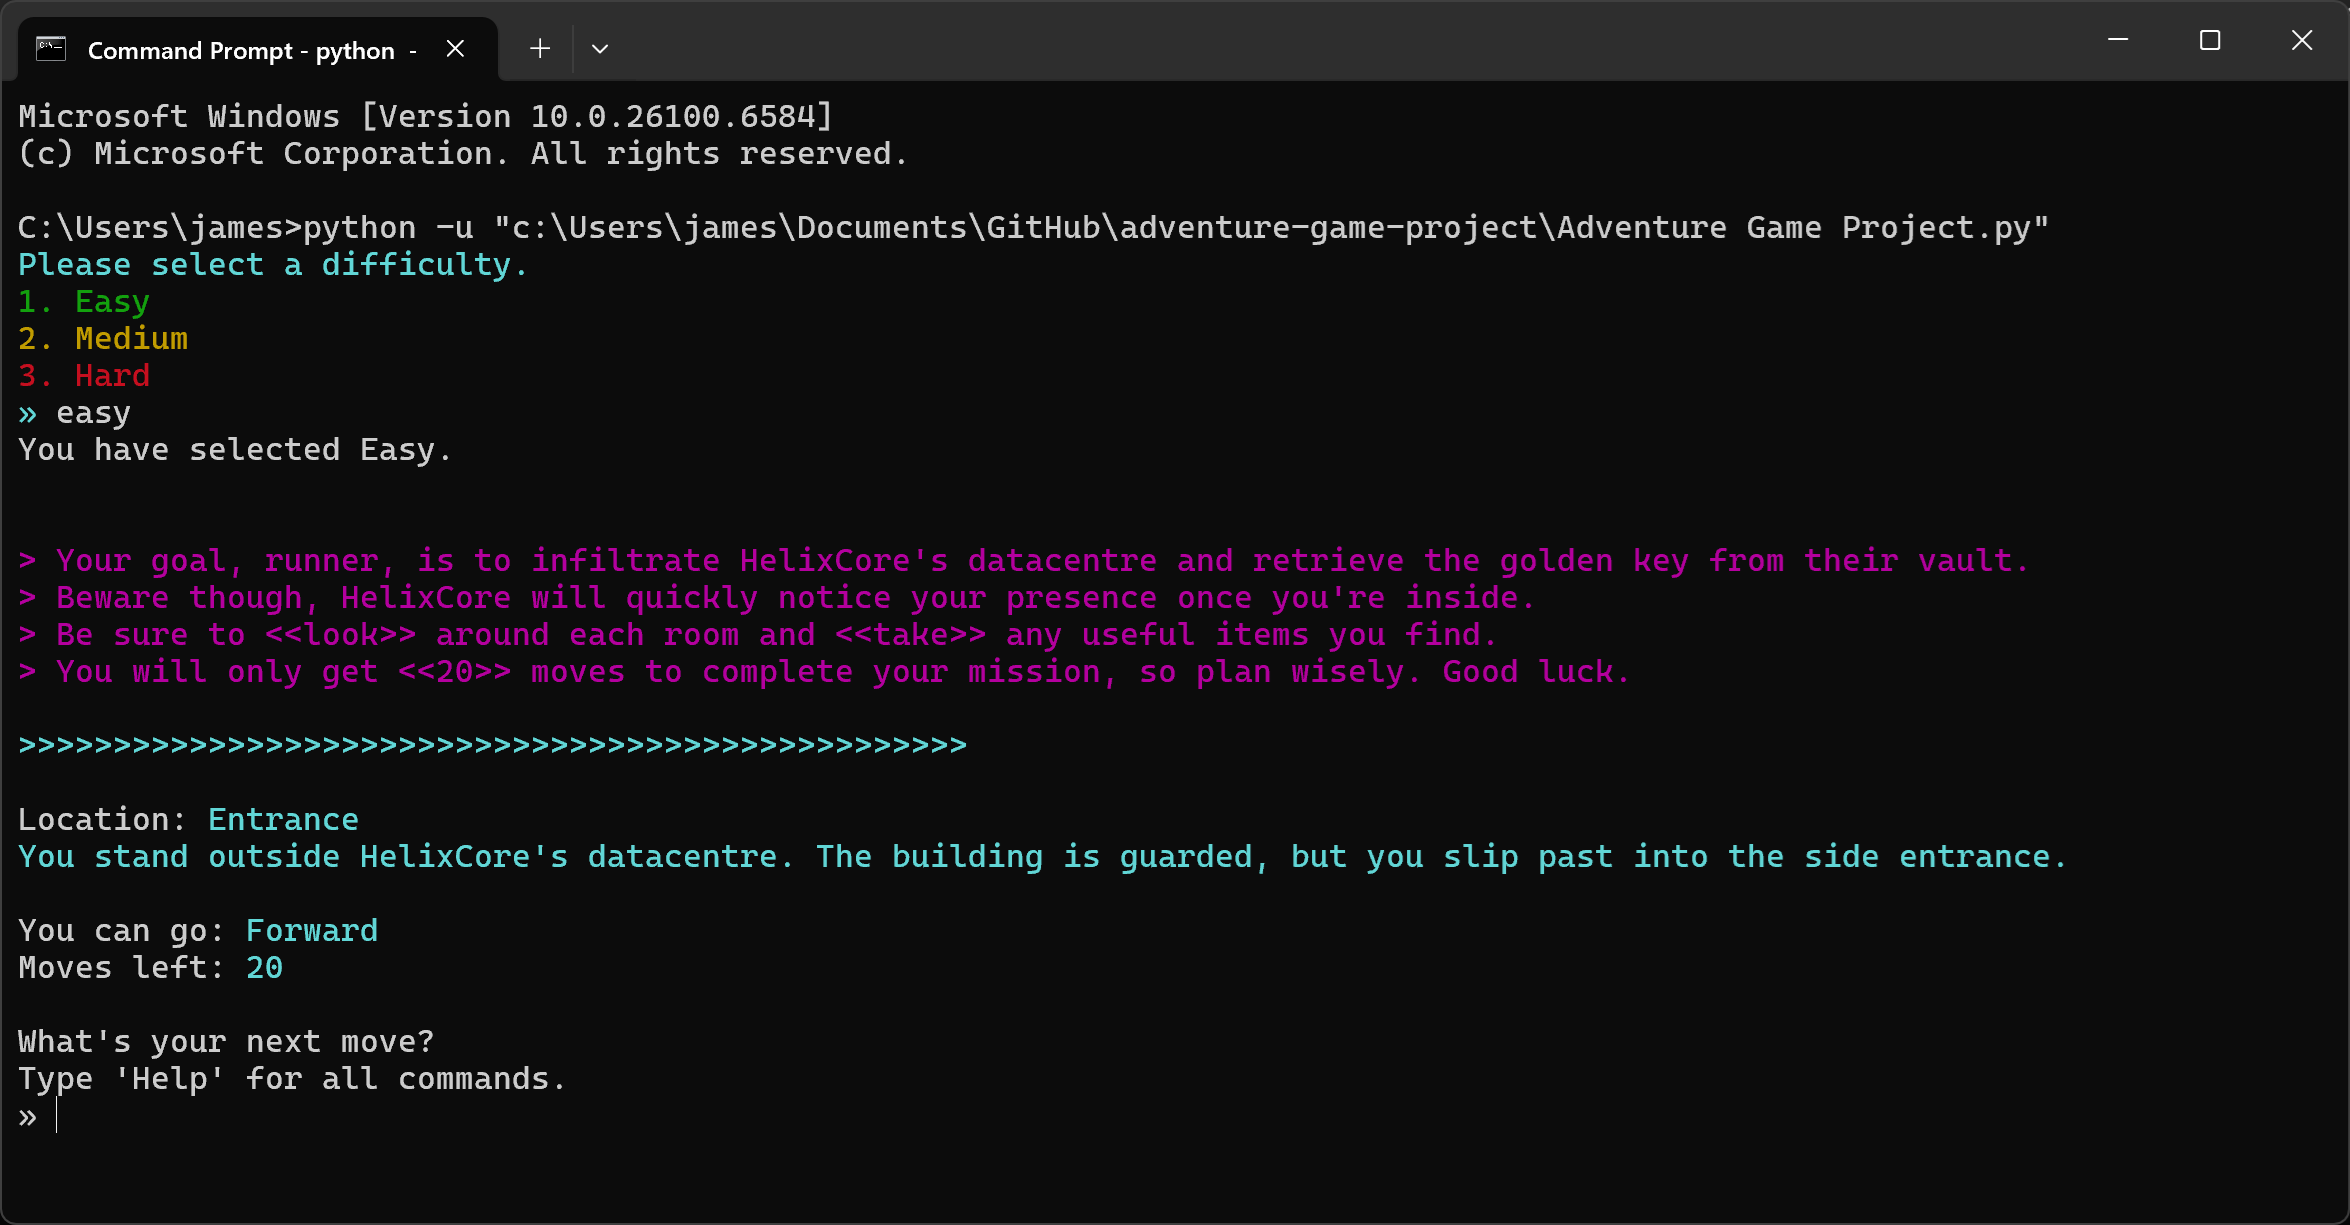Close the terminal window
Screen dimensions: 2350x1225
click(x=2302, y=40)
